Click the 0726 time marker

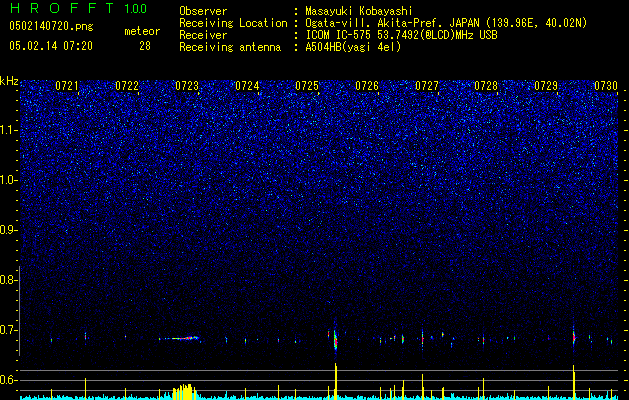coord(367,86)
